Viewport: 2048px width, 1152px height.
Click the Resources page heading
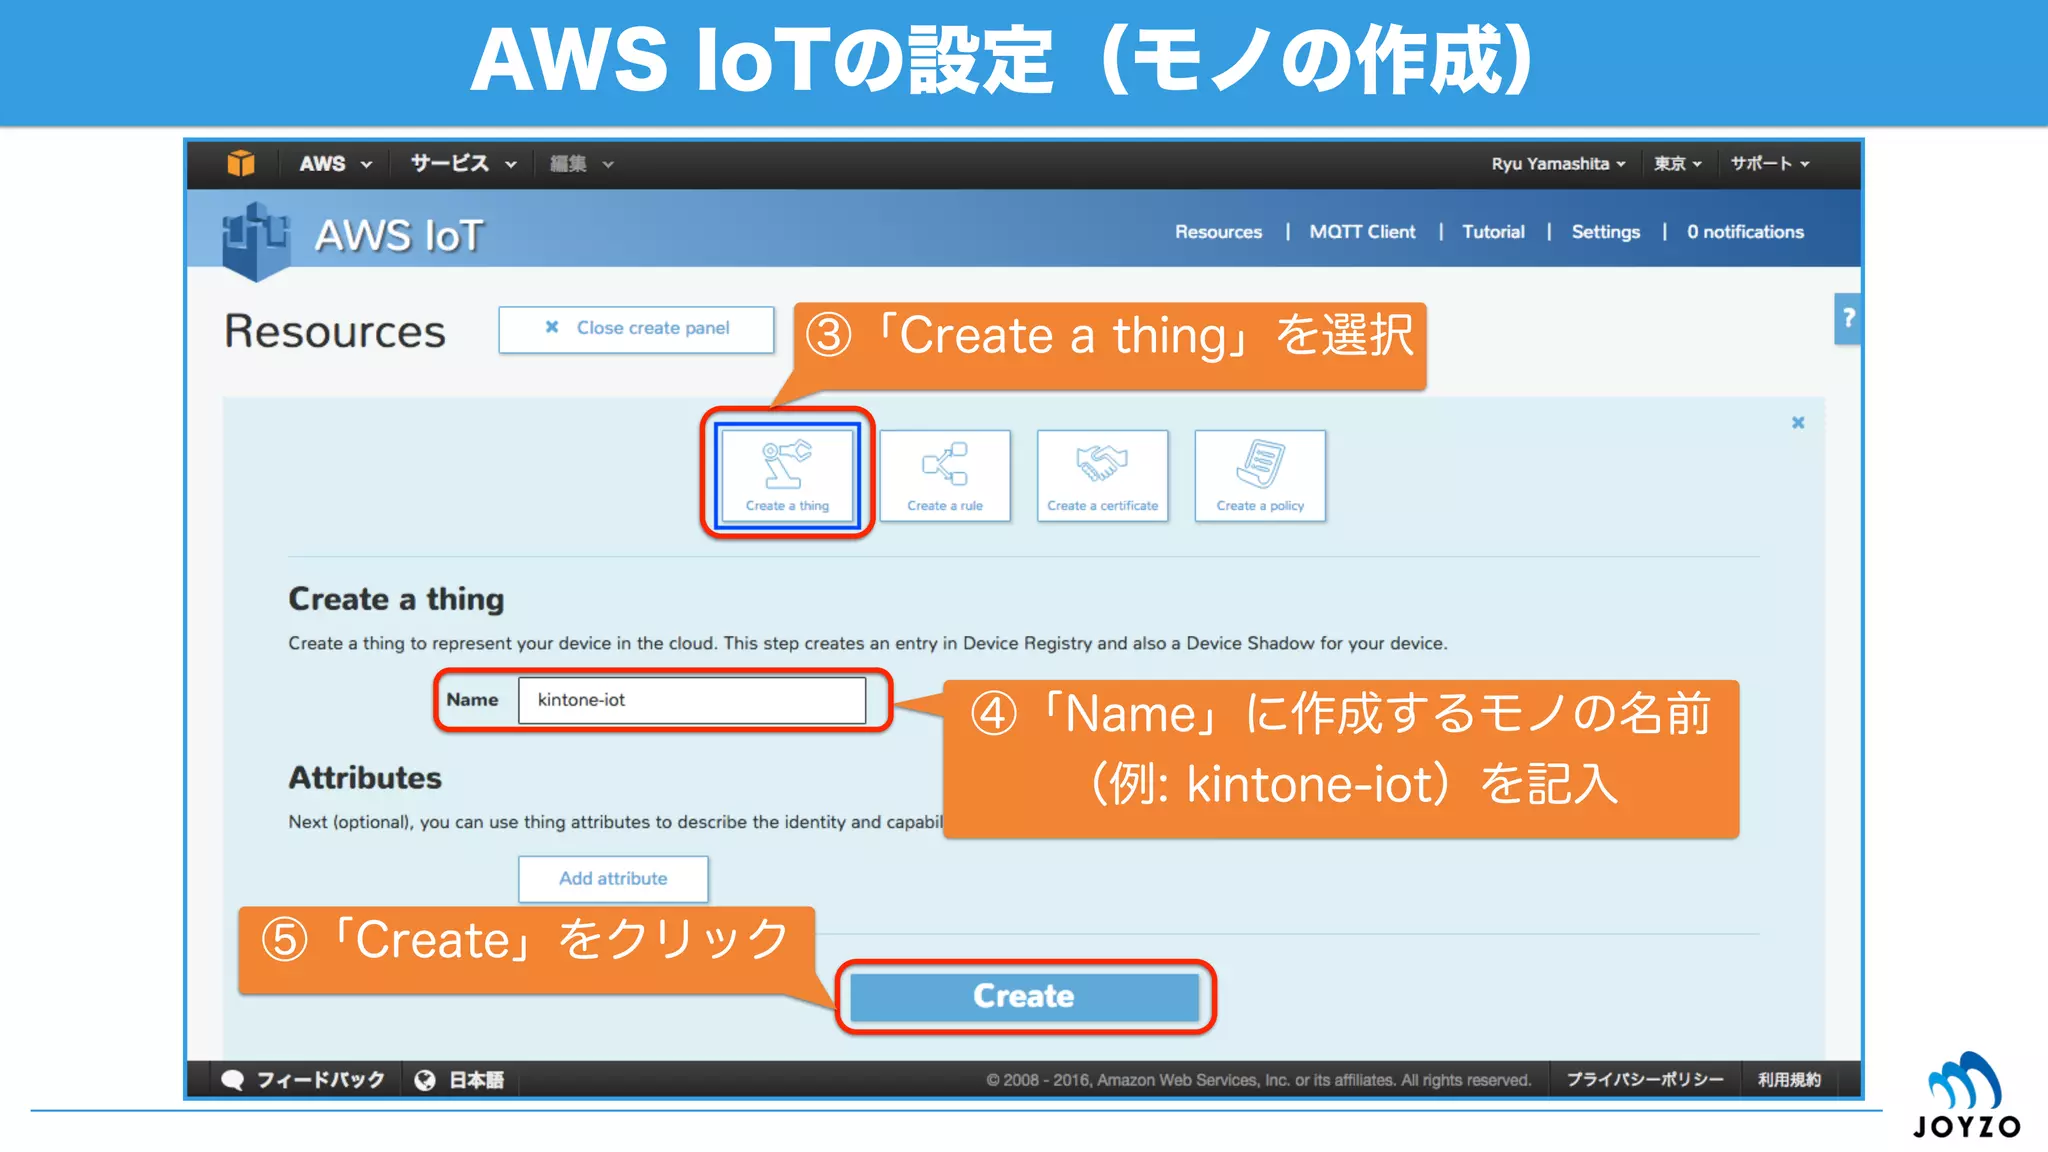pyautogui.click(x=335, y=331)
